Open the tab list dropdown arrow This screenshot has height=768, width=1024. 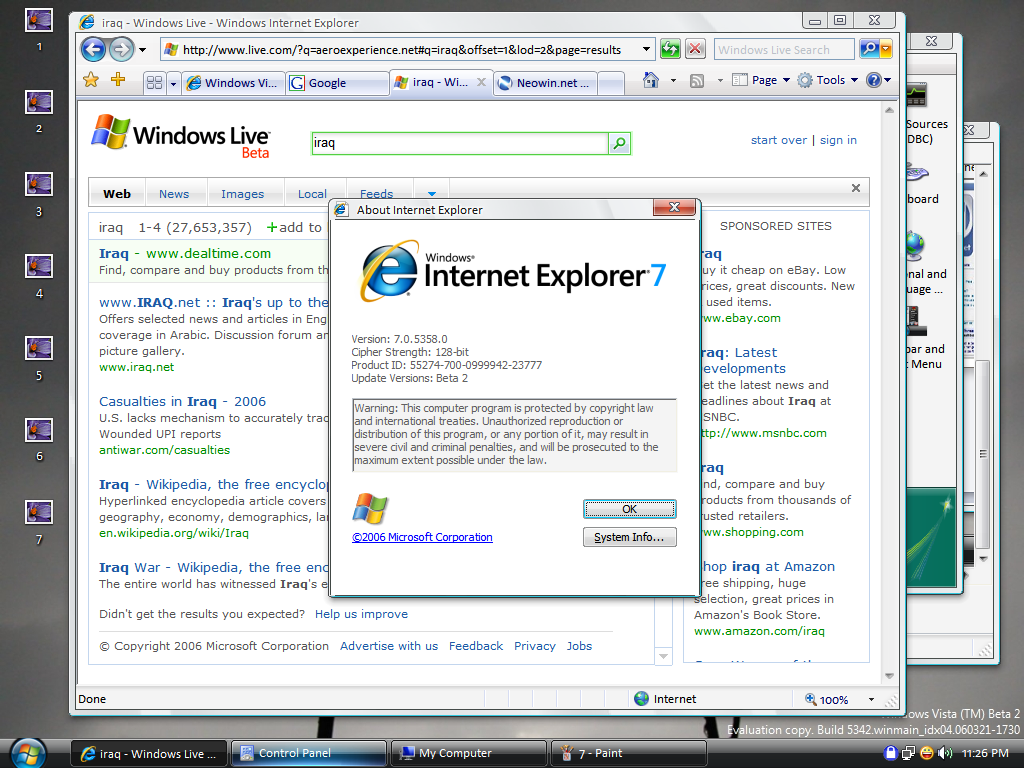(x=173, y=84)
